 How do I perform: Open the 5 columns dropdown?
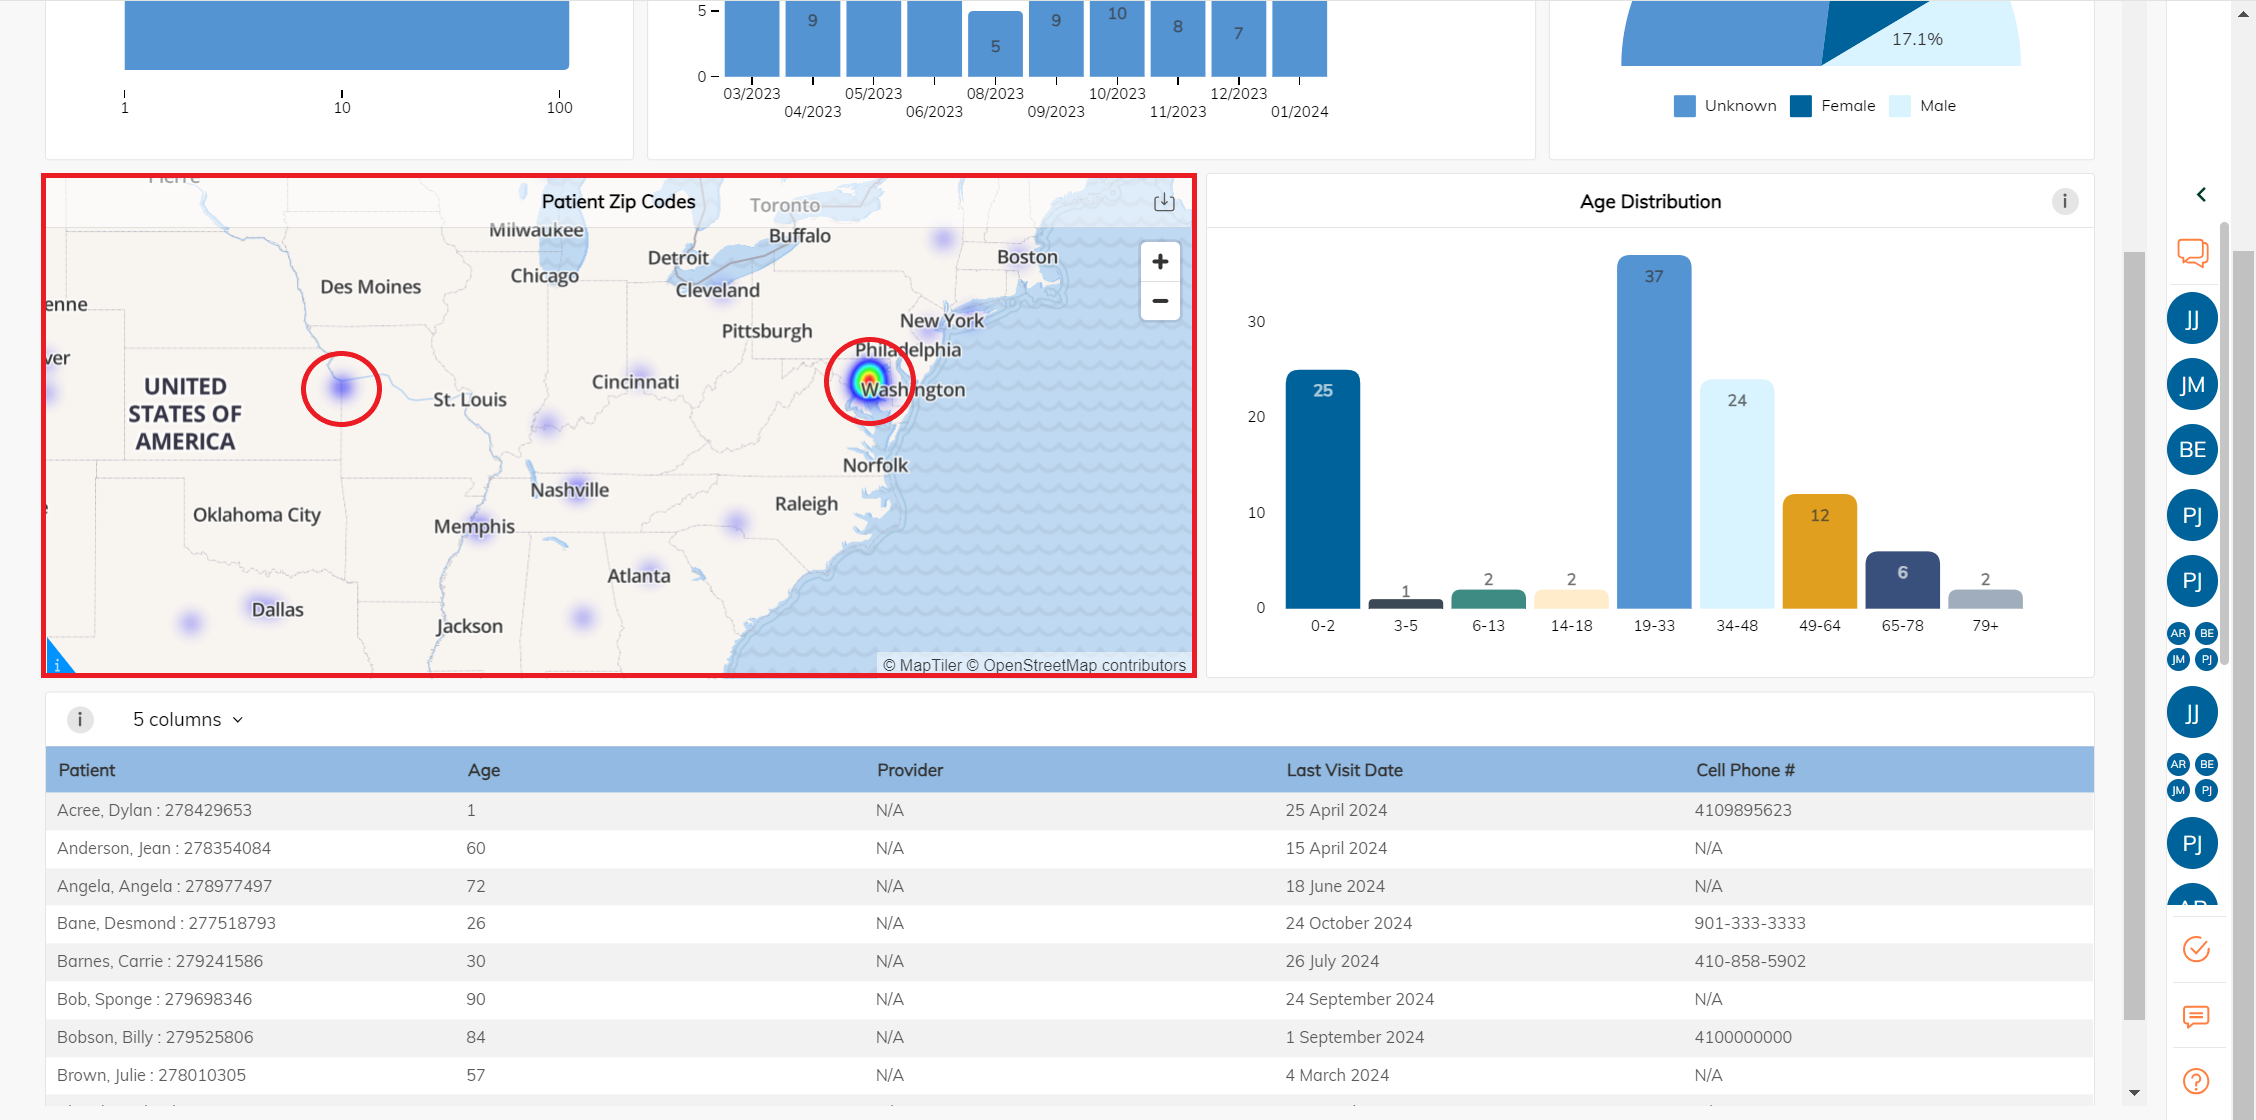click(x=186, y=719)
